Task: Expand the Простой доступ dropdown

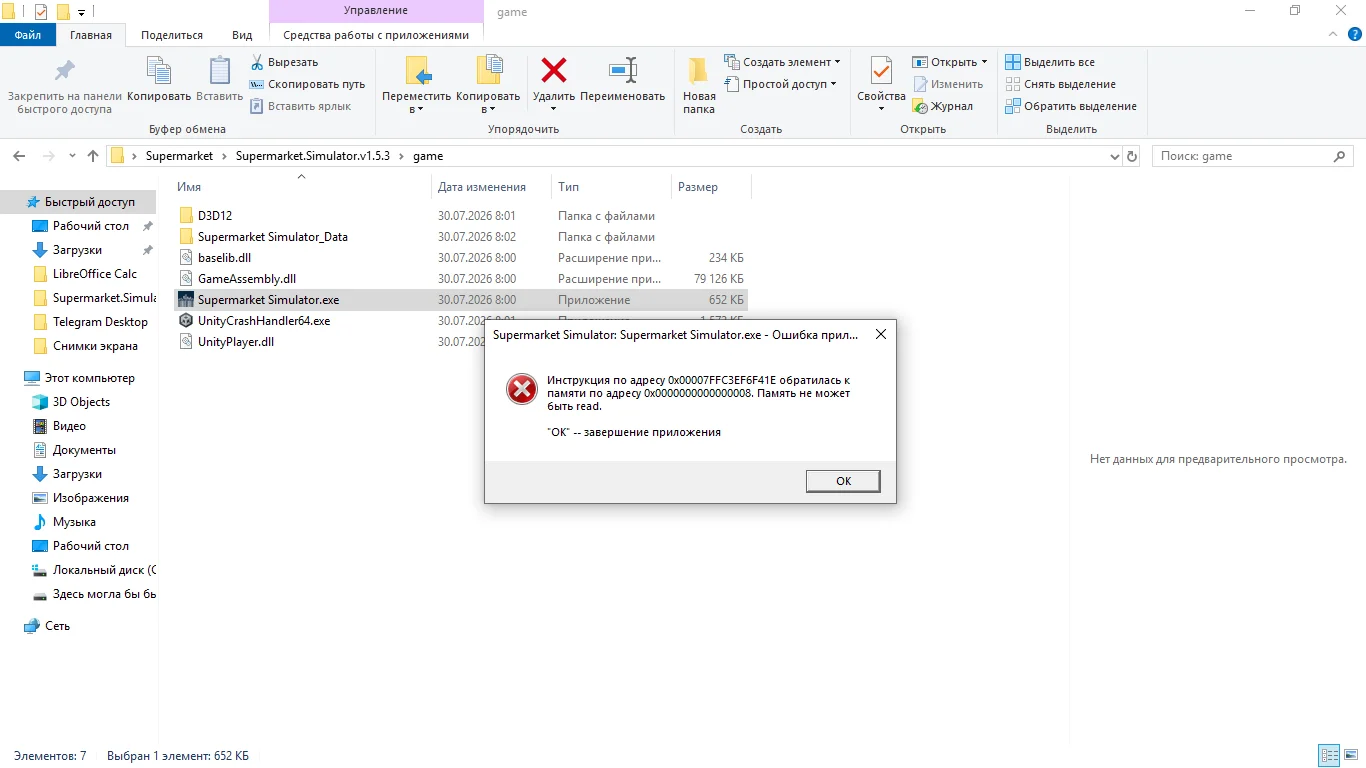Action: (x=780, y=84)
